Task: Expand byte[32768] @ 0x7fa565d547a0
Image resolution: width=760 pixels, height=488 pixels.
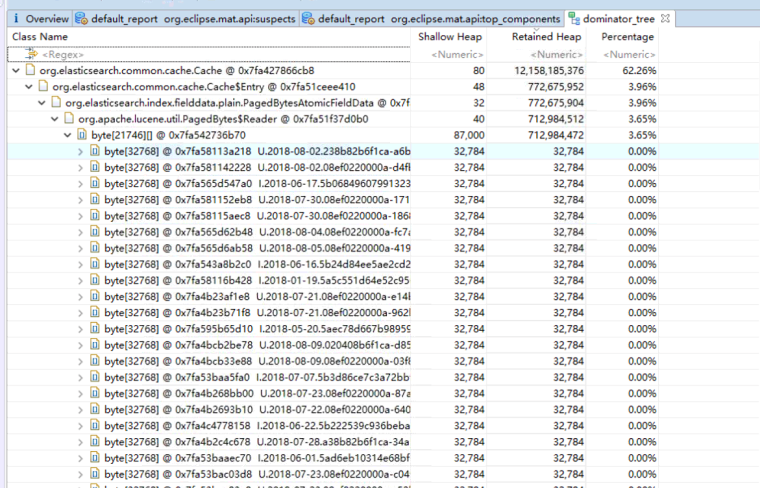Action: 80,184
